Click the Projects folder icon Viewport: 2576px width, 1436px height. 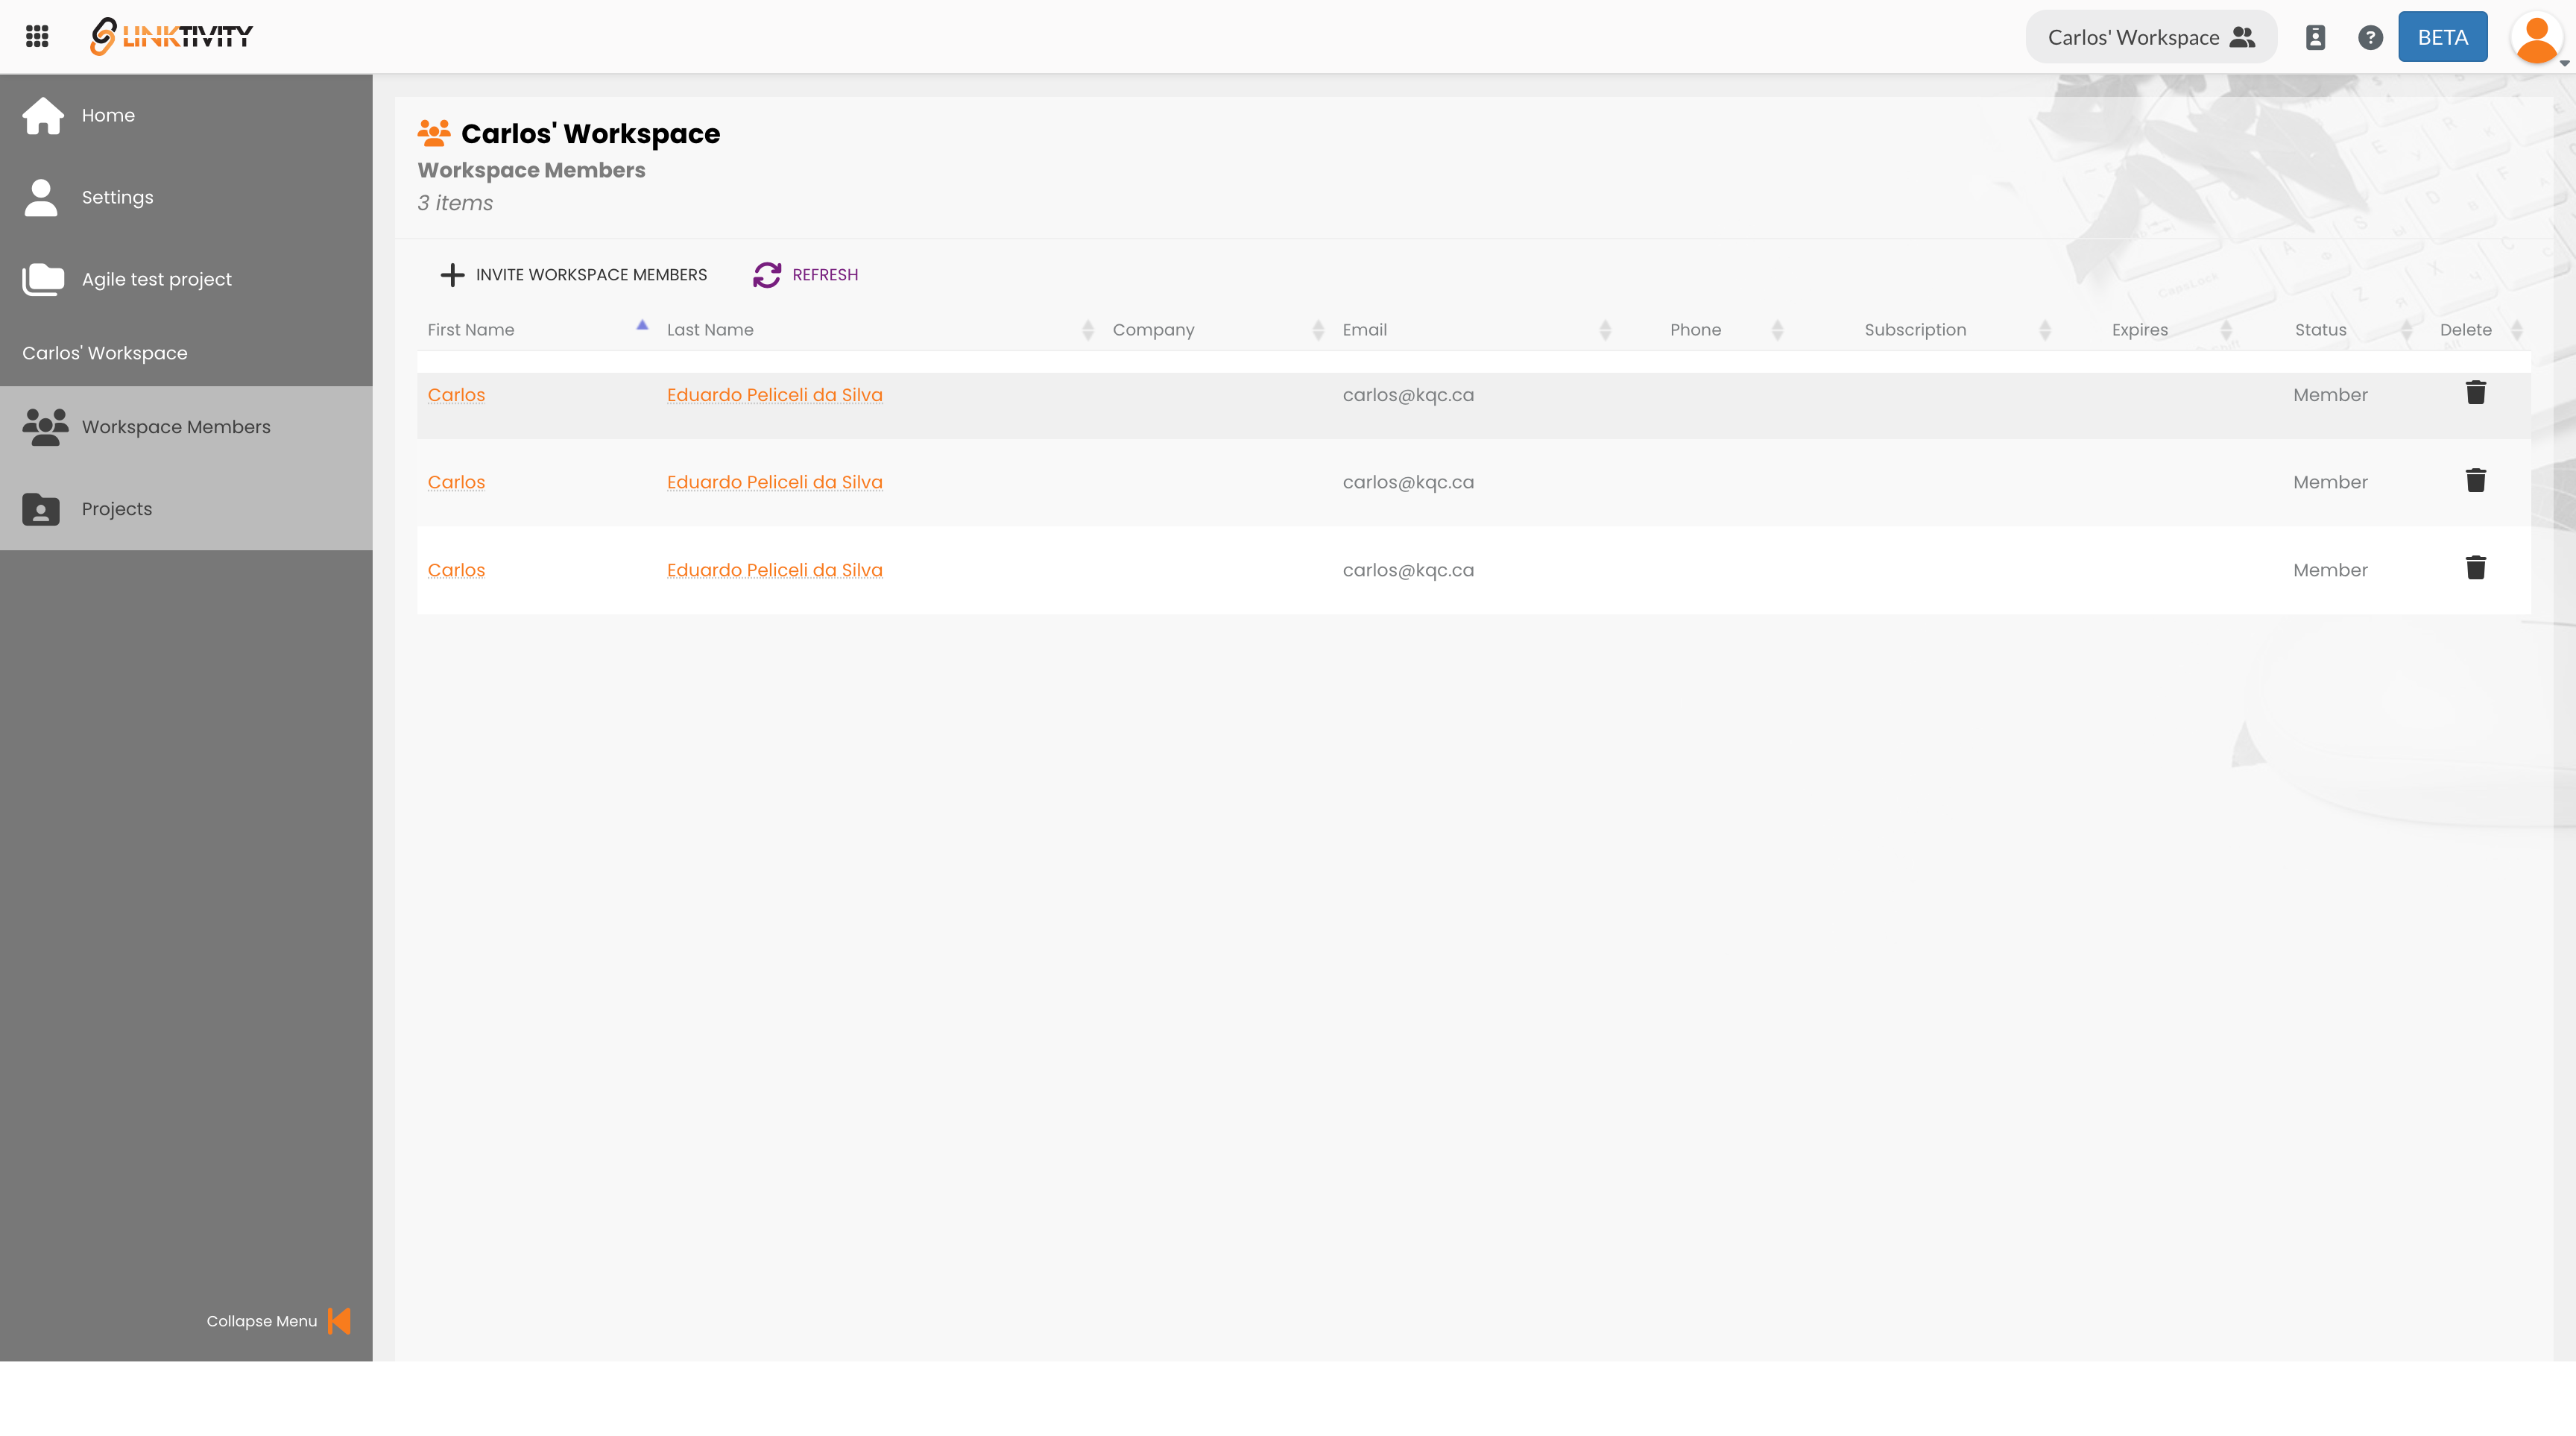(41, 509)
